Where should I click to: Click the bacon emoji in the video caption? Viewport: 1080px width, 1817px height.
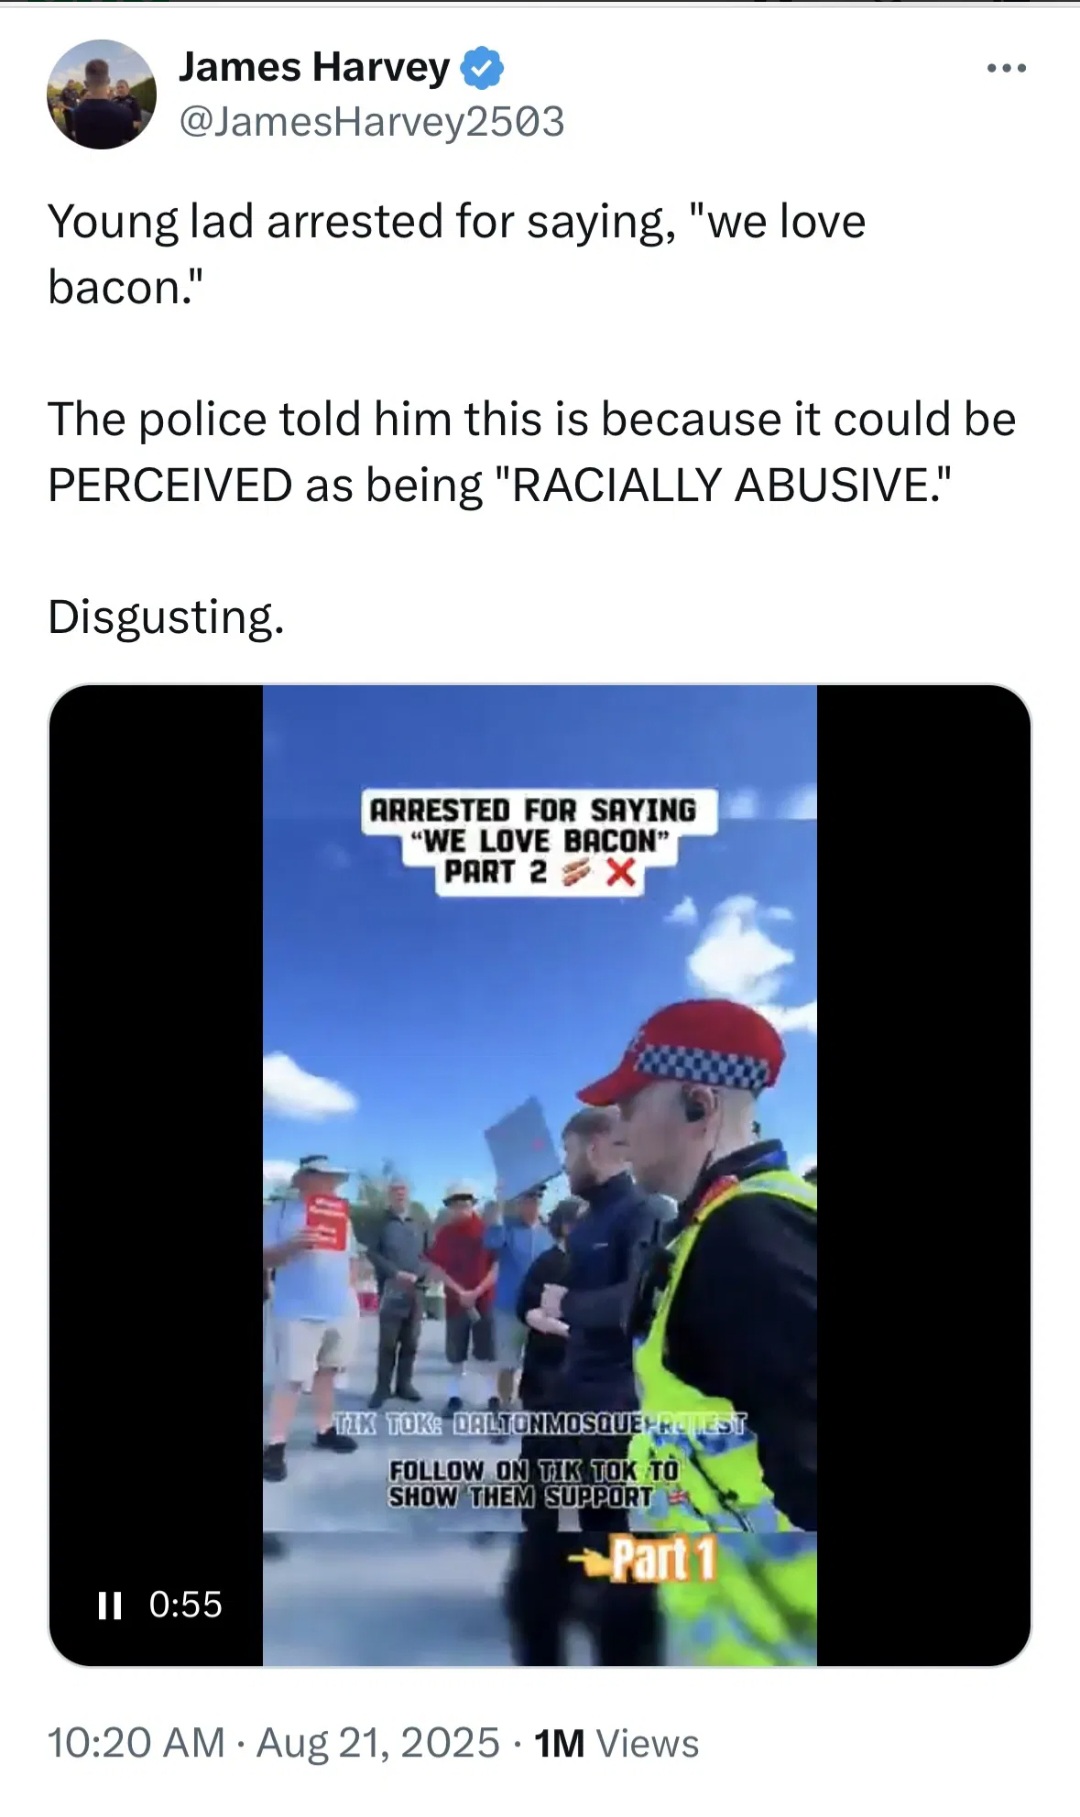tap(576, 872)
